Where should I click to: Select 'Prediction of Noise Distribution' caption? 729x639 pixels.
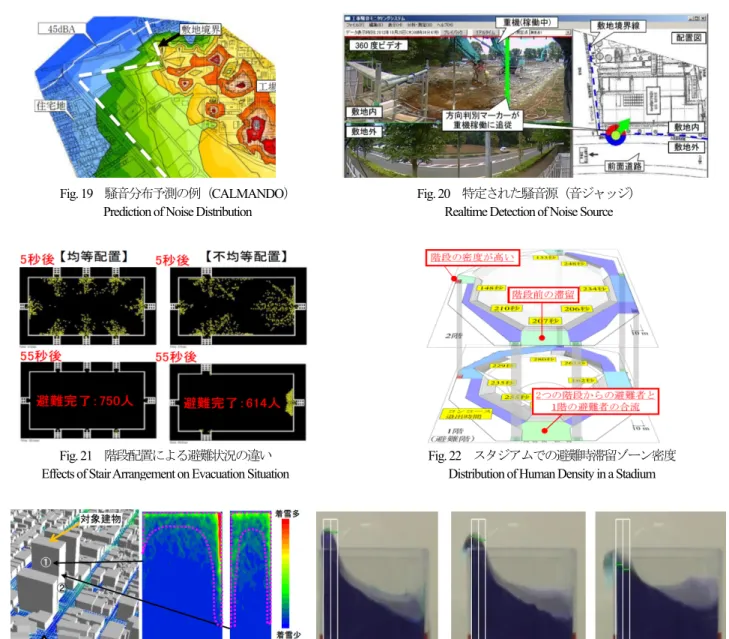[178, 212]
